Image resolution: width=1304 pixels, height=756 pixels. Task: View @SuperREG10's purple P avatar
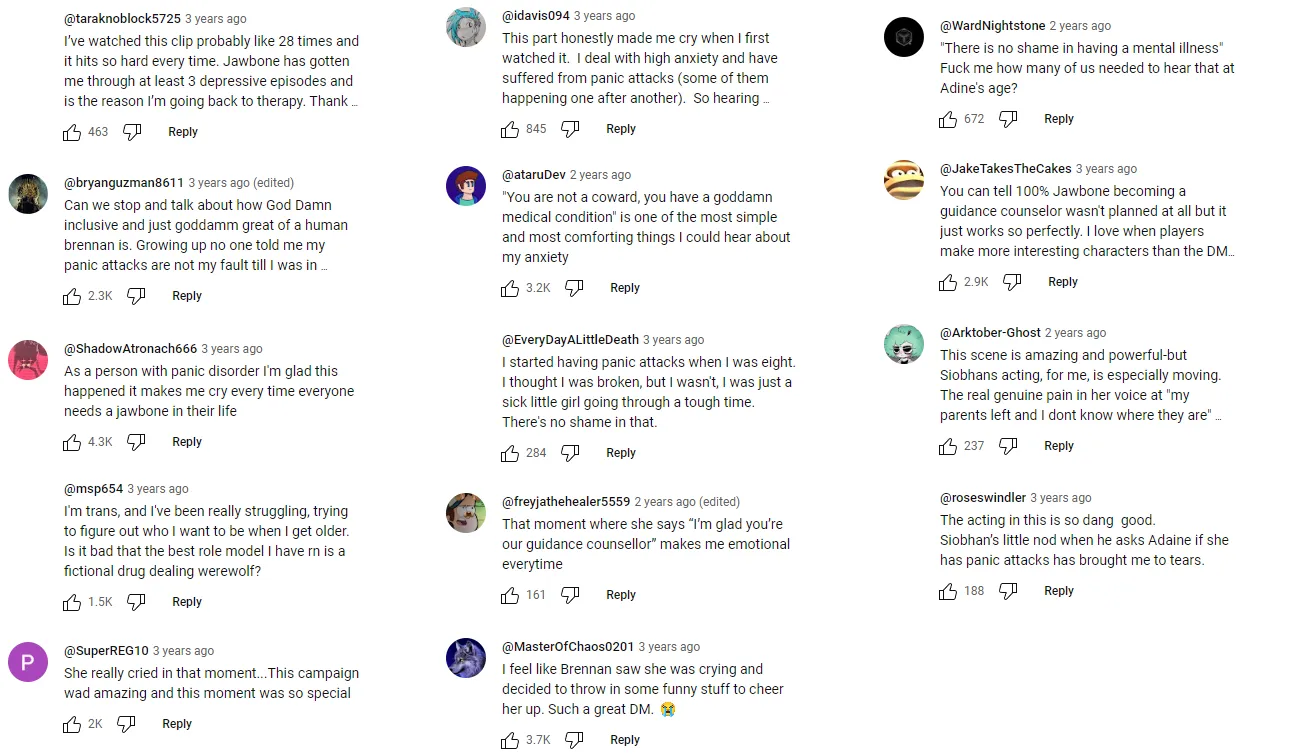tap(28, 662)
